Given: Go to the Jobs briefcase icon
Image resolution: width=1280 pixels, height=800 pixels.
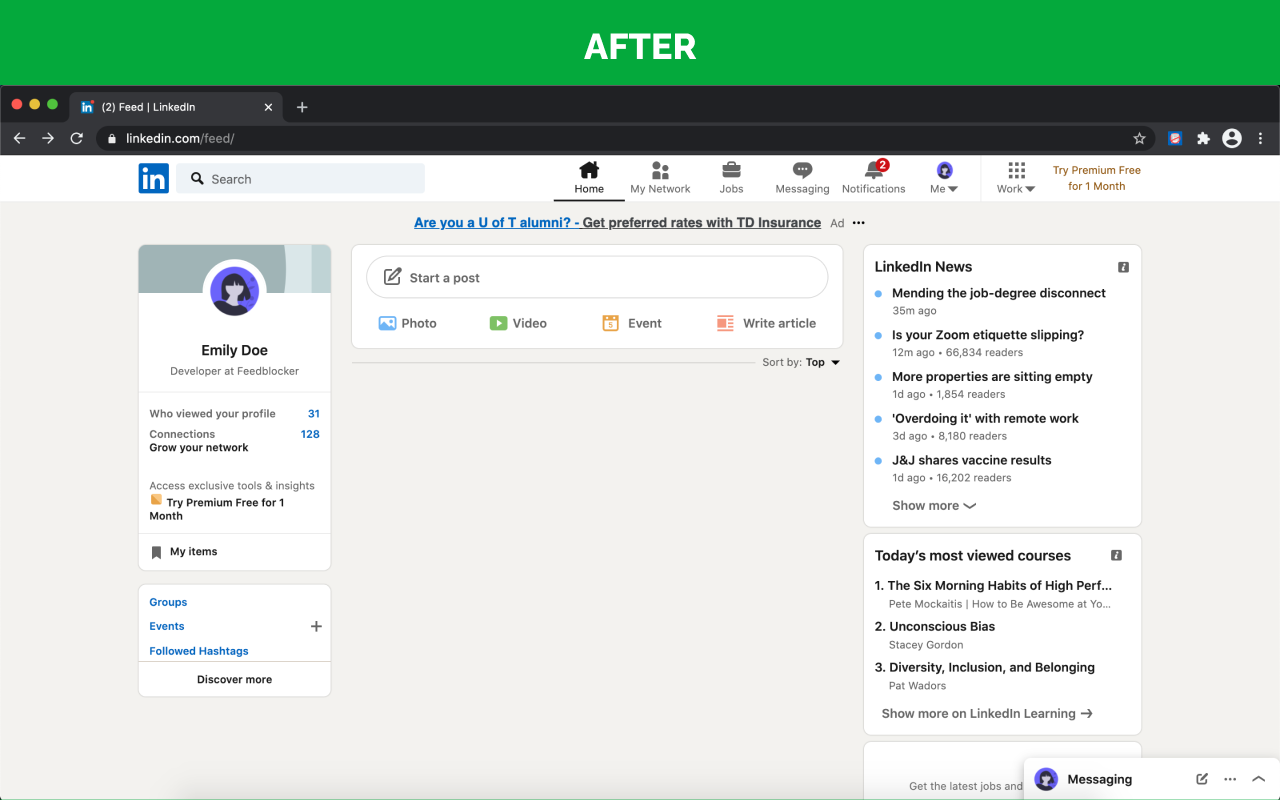Looking at the screenshot, I should coord(731,170).
